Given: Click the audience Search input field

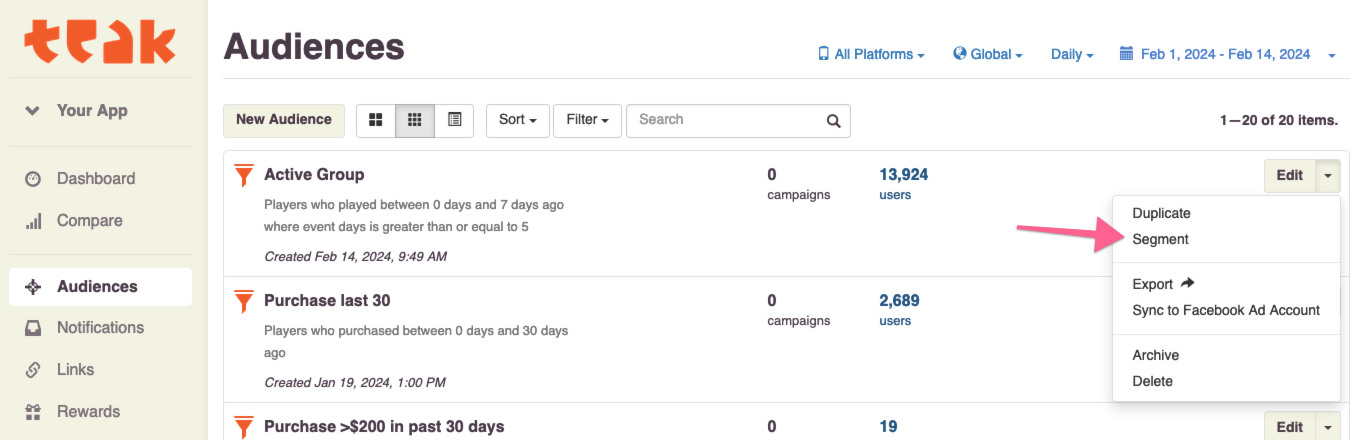Looking at the screenshot, I should [x=728, y=120].
